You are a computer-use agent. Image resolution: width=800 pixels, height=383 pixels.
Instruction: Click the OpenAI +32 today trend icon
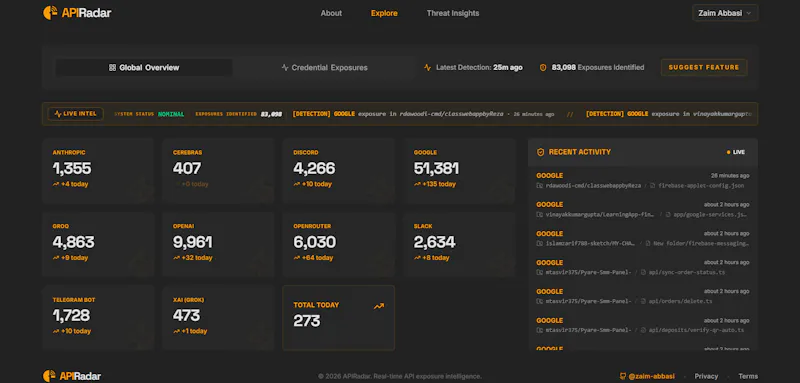176,258
